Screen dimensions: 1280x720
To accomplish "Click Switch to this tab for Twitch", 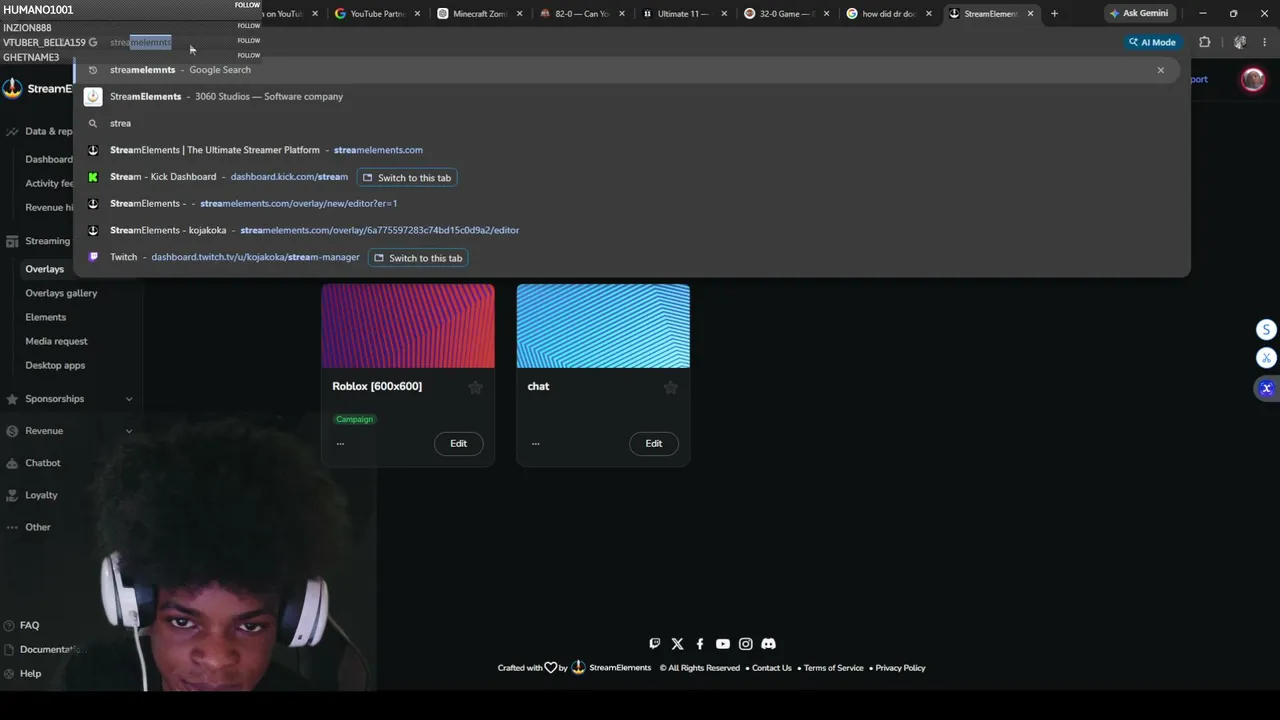I will tap(418, 258).
